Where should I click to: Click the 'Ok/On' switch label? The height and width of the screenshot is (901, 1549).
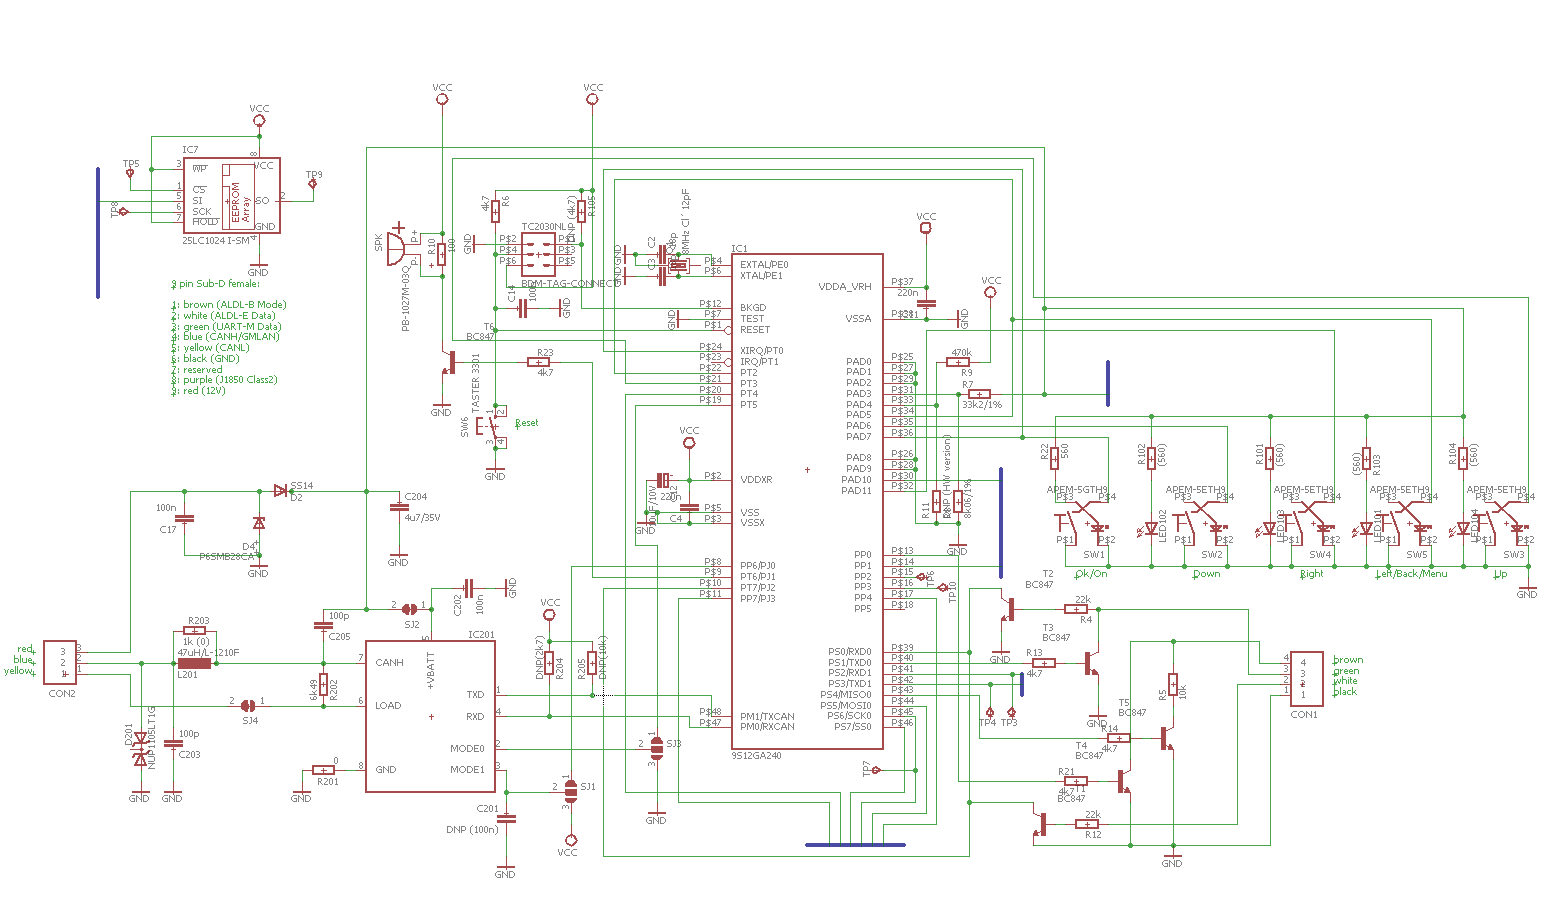pyautogui.click(x=1091, y=574)
